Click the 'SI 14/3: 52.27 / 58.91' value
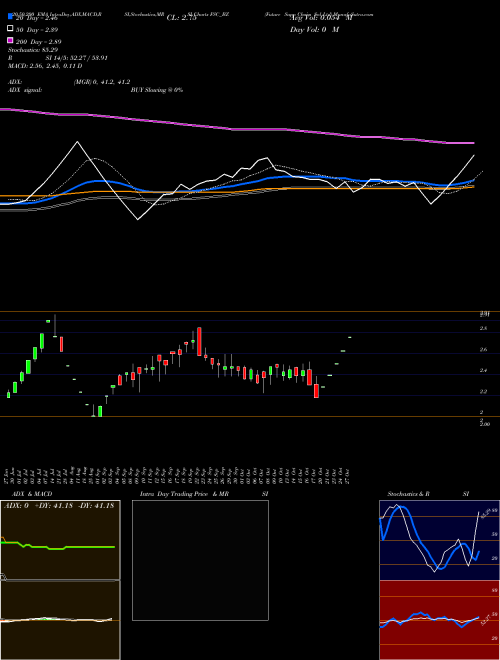 point(77,58)
